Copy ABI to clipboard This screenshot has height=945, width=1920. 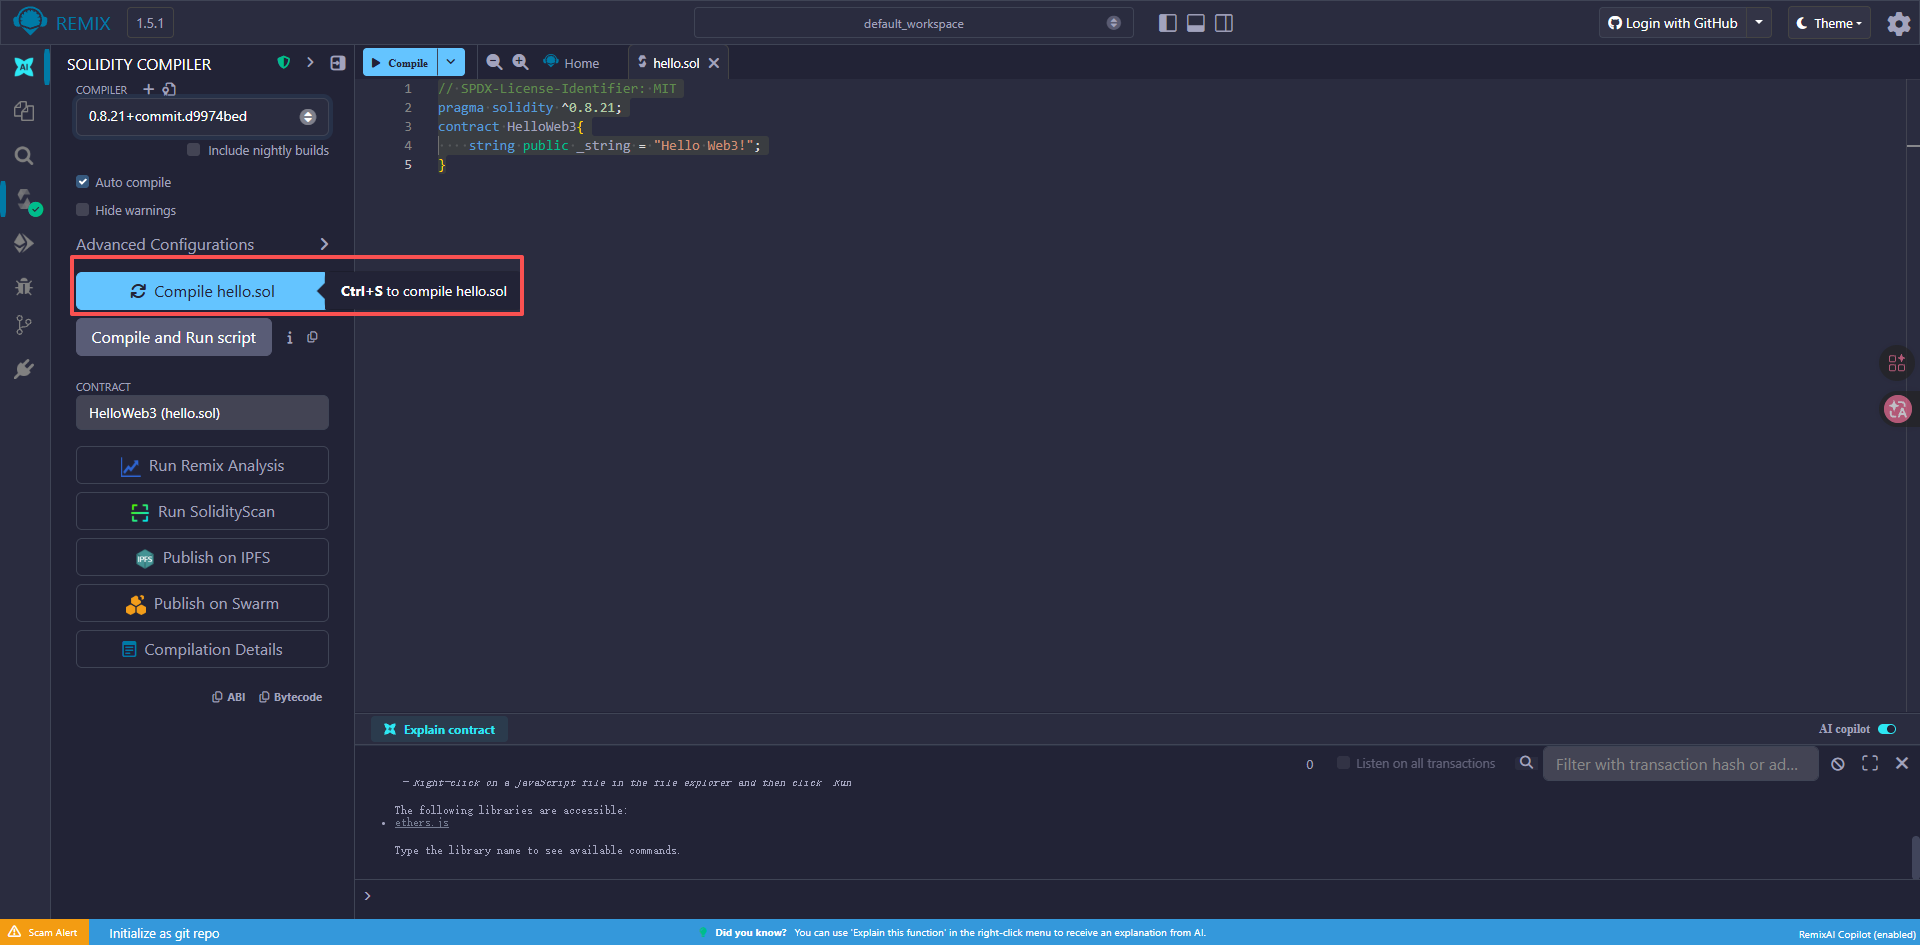coord(229,697)
